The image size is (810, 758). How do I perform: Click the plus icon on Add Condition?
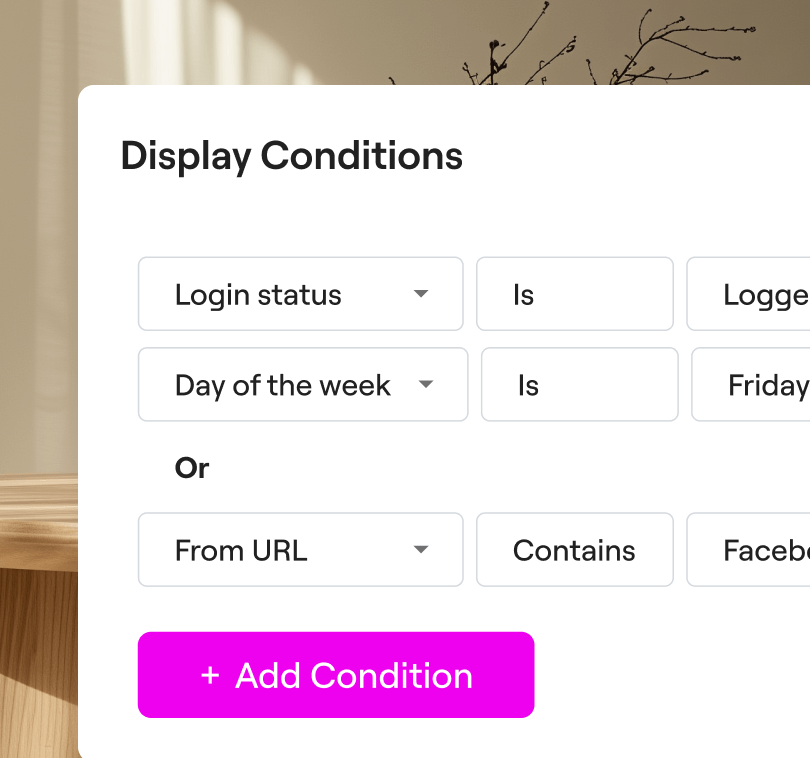coord(210,676)
